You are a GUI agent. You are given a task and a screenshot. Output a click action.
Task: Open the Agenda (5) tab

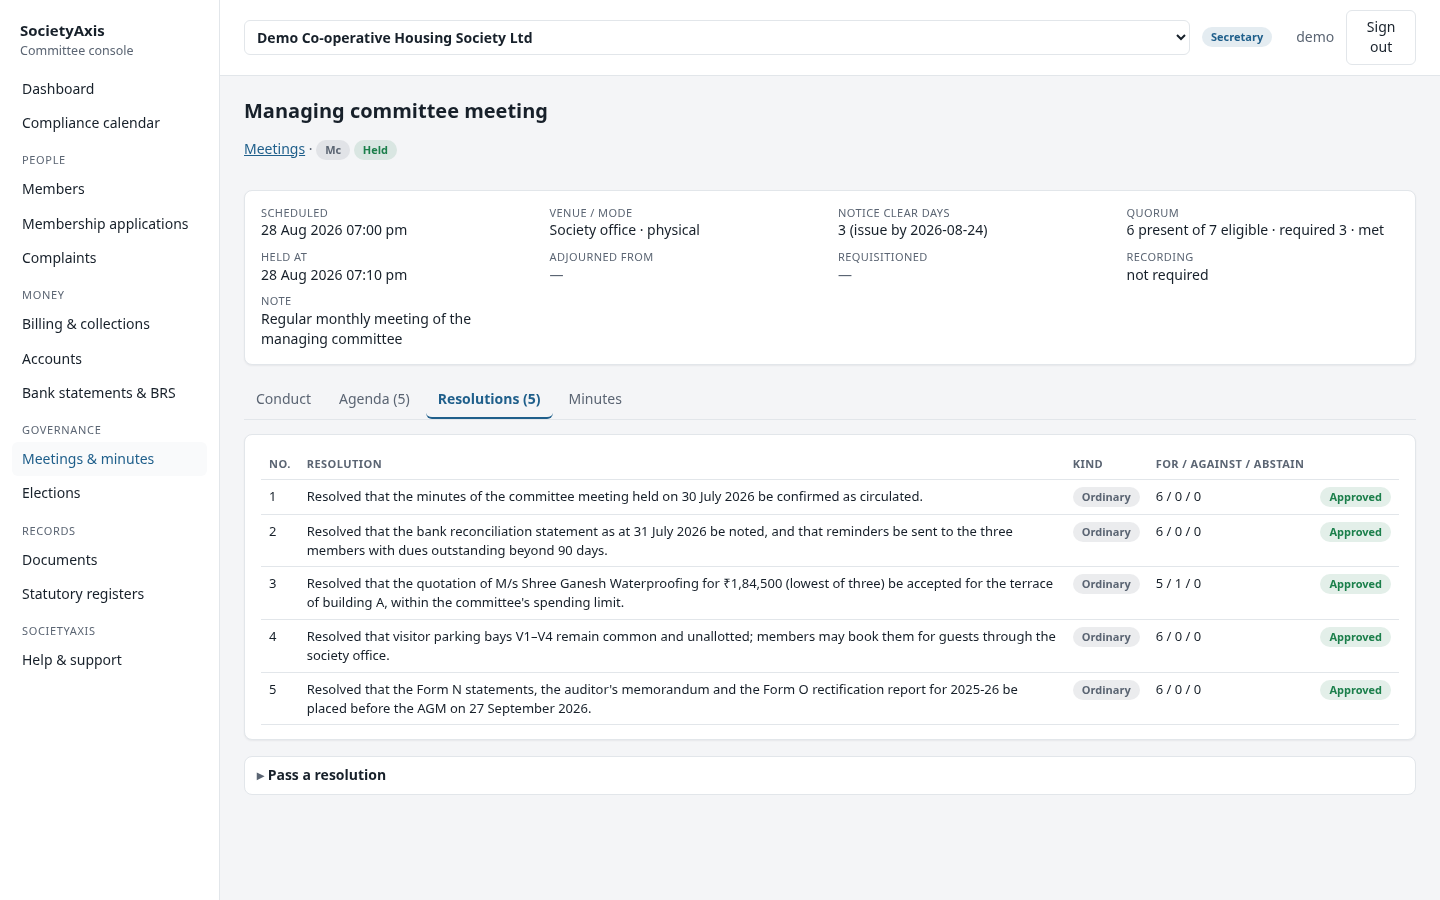[374, 399]
